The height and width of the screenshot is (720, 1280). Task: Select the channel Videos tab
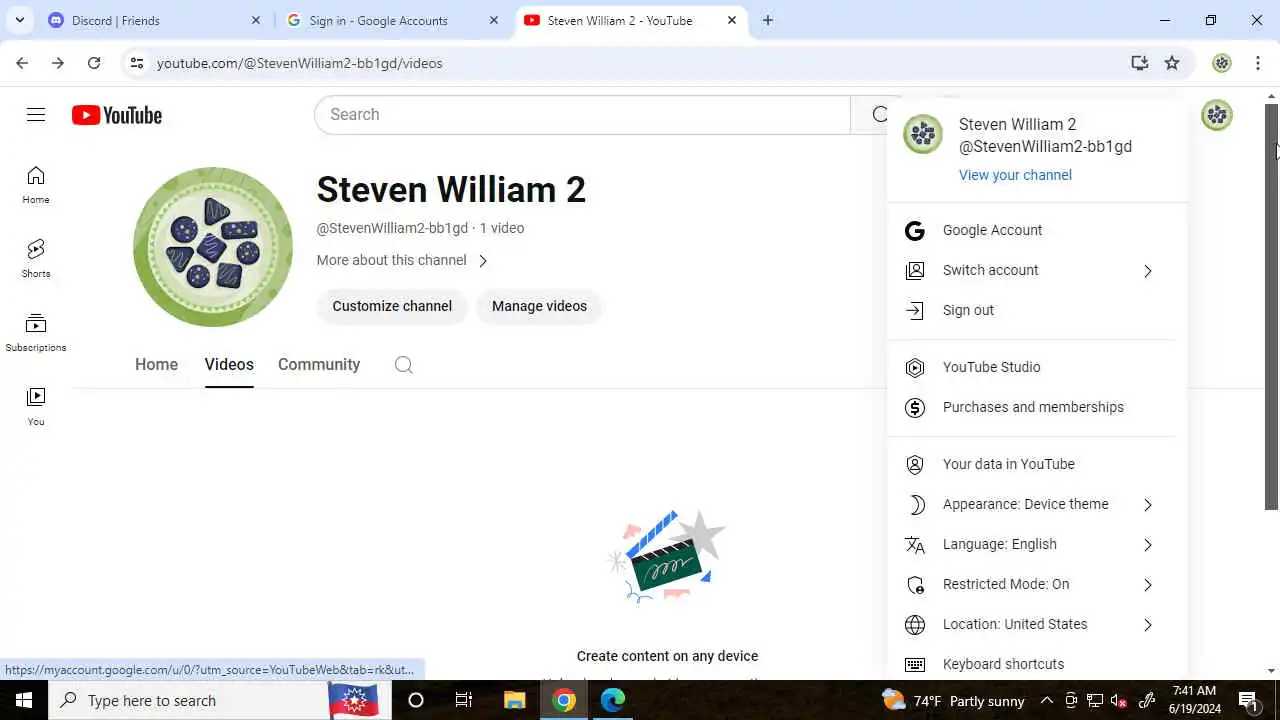point(229,365)
